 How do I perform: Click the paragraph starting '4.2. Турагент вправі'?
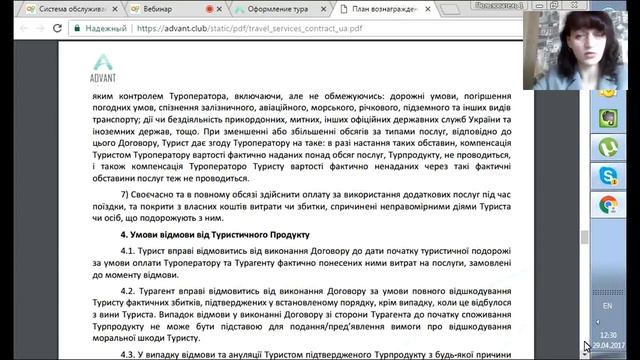(302, 314)
